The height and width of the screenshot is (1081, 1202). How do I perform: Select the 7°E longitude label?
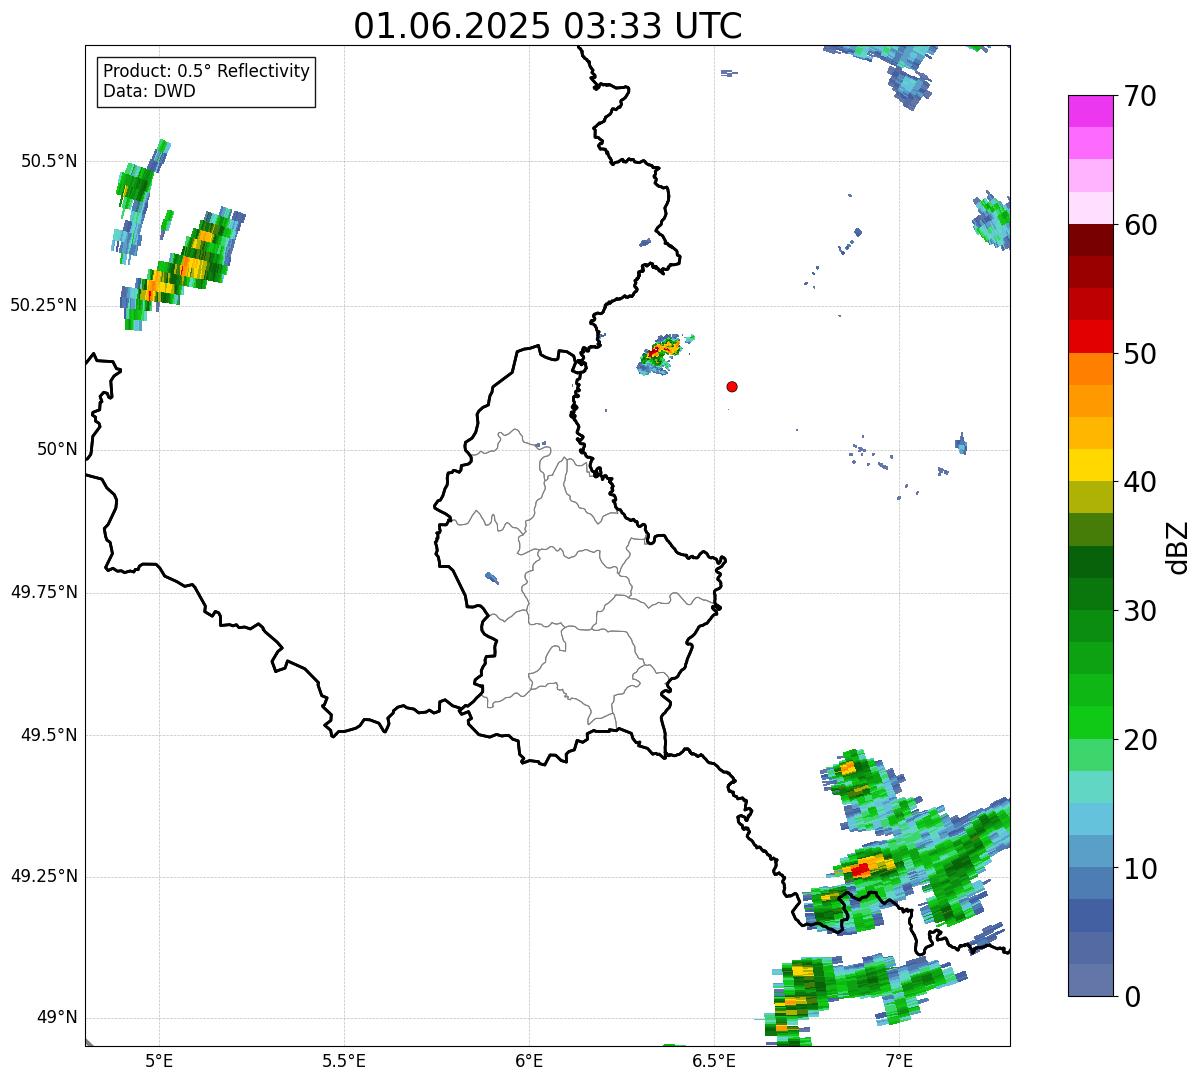pyautogui.click(x=899, y=1060)
